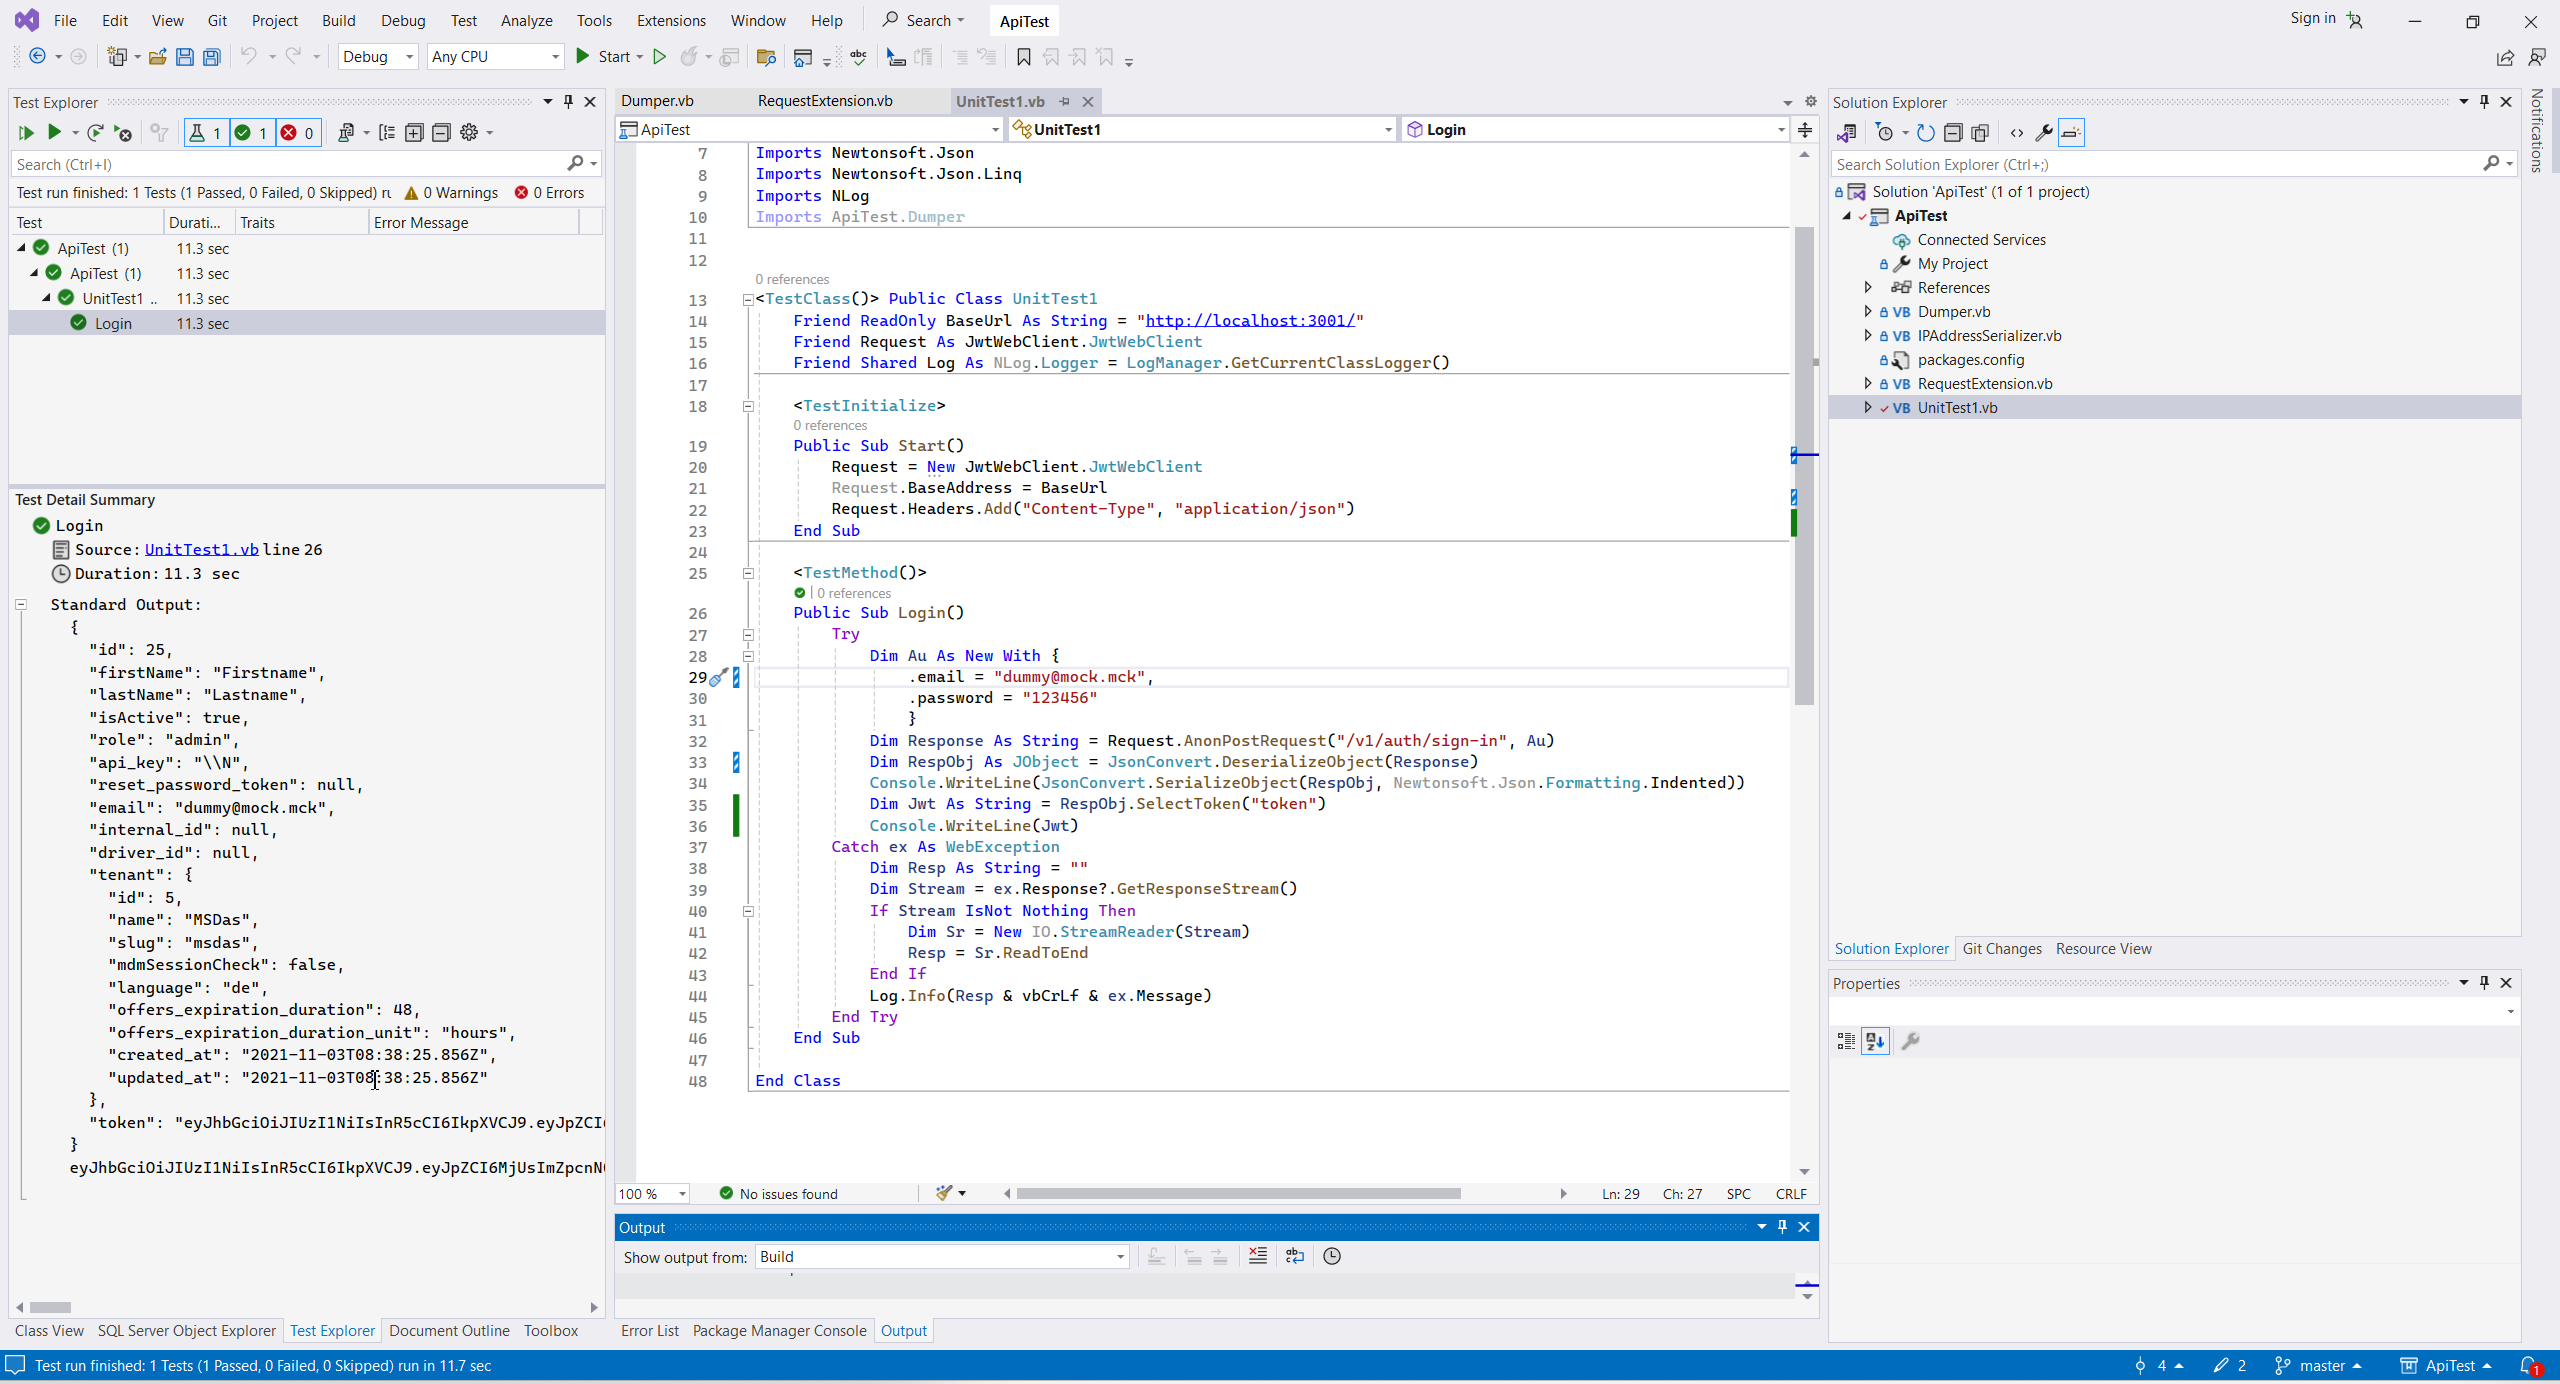Screen dimensions: 2560x1384
Task: Run All Tests In View icon
Action: tap(26, 133)
